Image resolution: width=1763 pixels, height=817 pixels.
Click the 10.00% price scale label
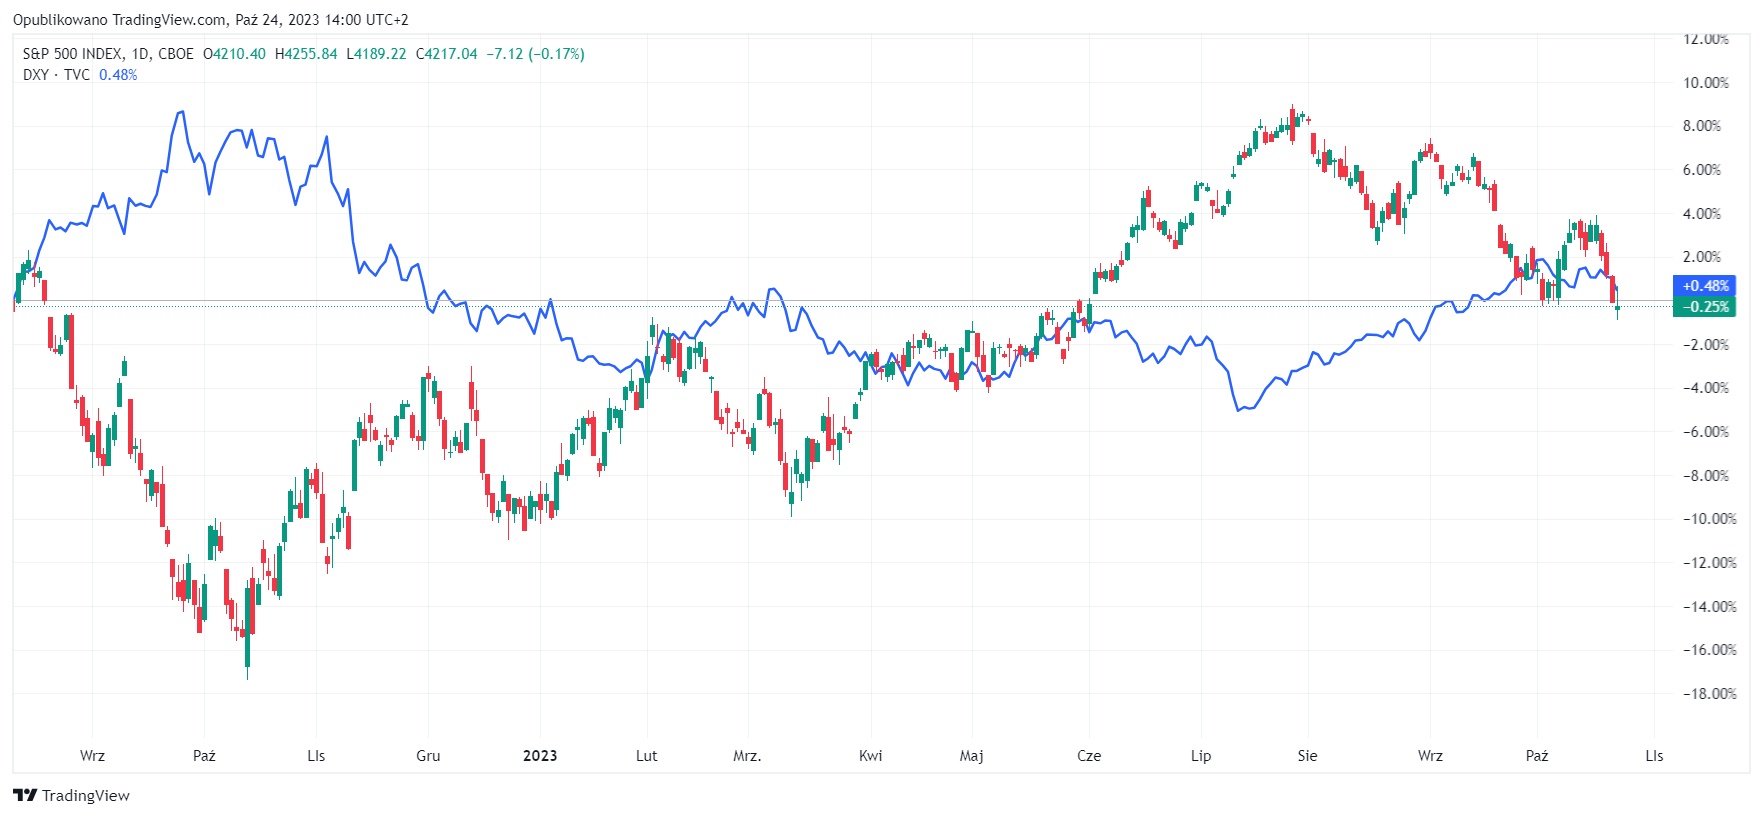[1705, 82]
